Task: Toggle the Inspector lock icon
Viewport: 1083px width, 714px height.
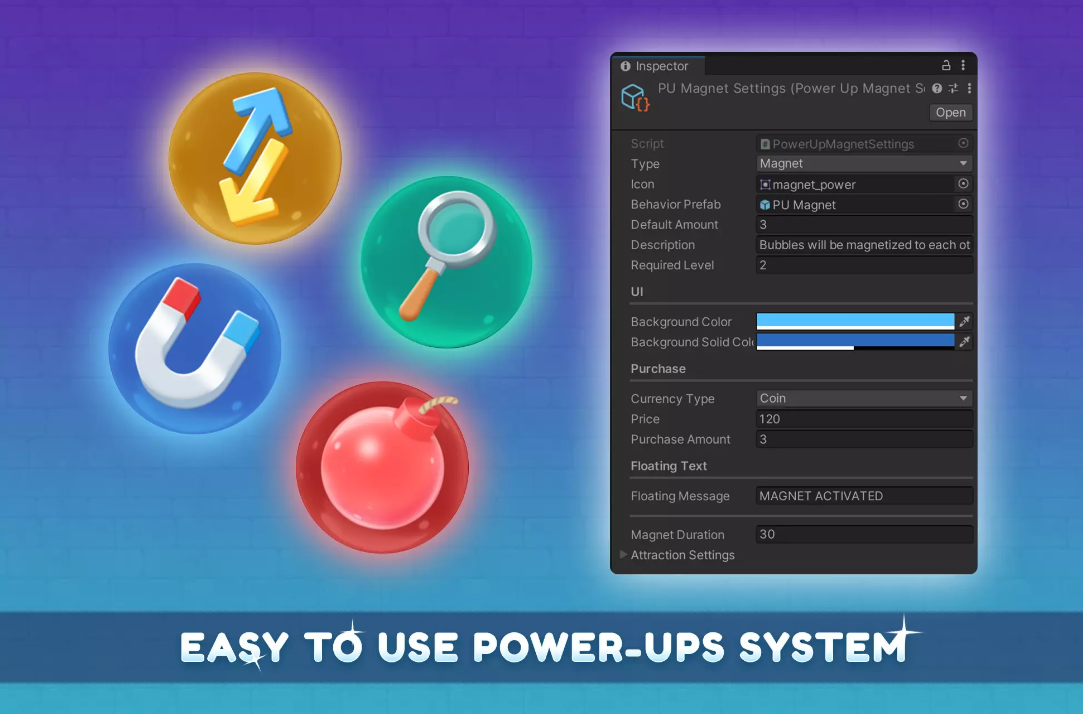Action: pos(946,66)
